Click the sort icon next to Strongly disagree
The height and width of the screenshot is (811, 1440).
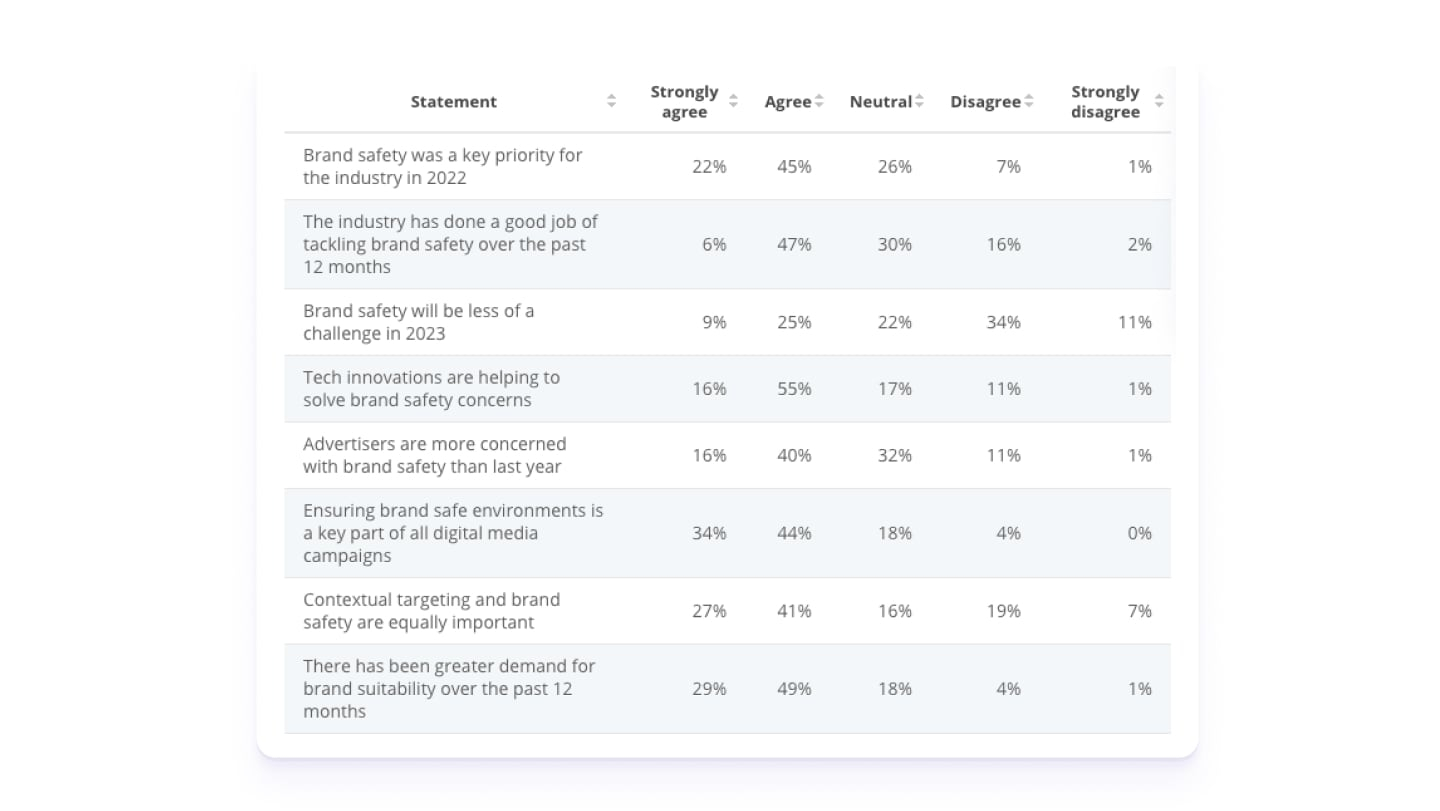coord(1159,101)
